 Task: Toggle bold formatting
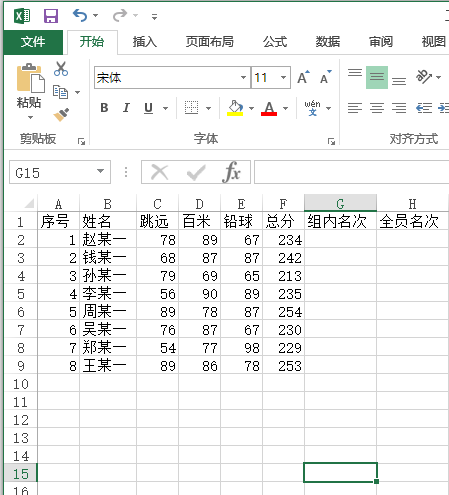(104, 108)
